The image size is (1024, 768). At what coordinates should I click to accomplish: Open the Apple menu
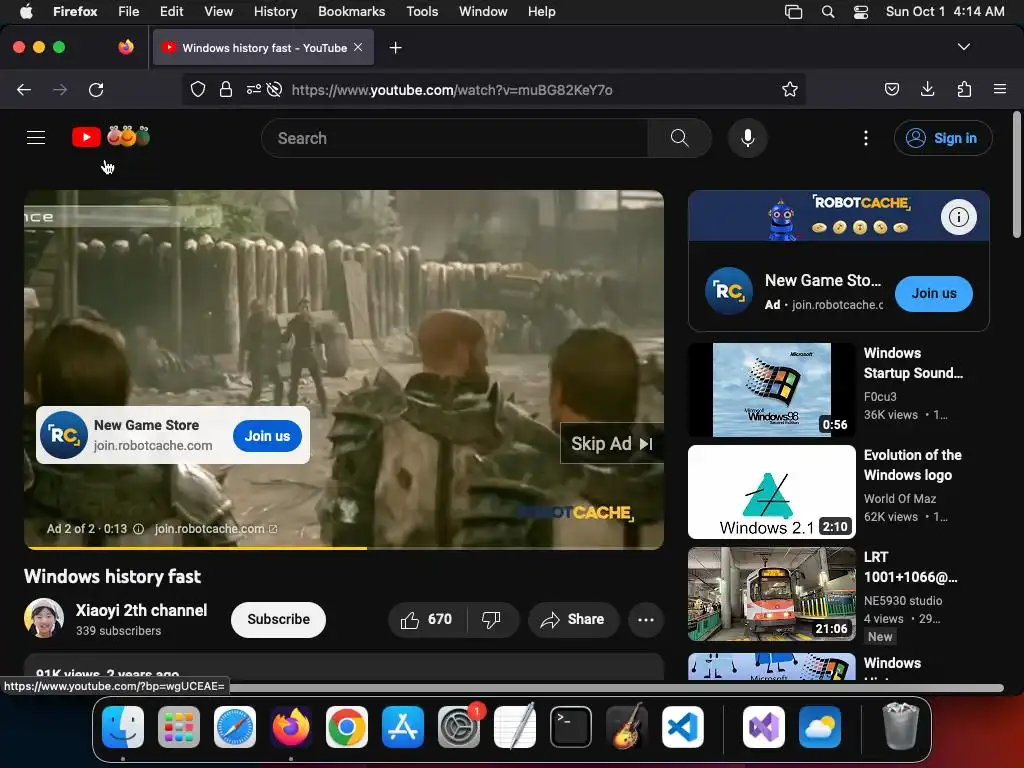[26, 12]
